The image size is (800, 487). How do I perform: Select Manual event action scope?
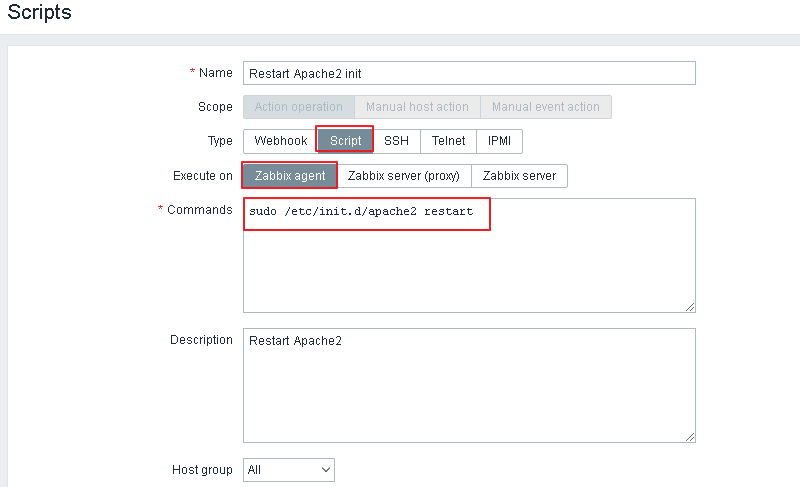pos(546,107)
